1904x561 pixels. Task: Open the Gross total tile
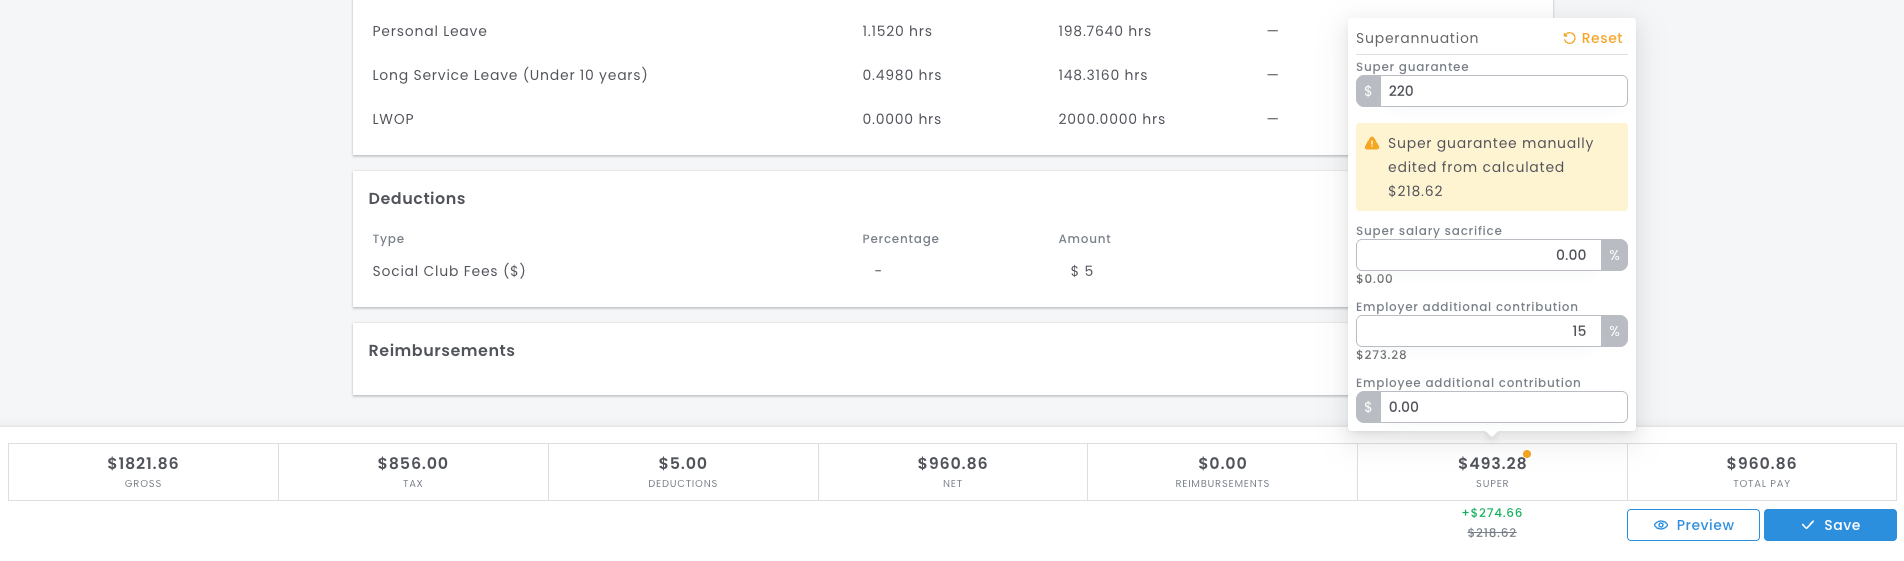pos(143,472)
